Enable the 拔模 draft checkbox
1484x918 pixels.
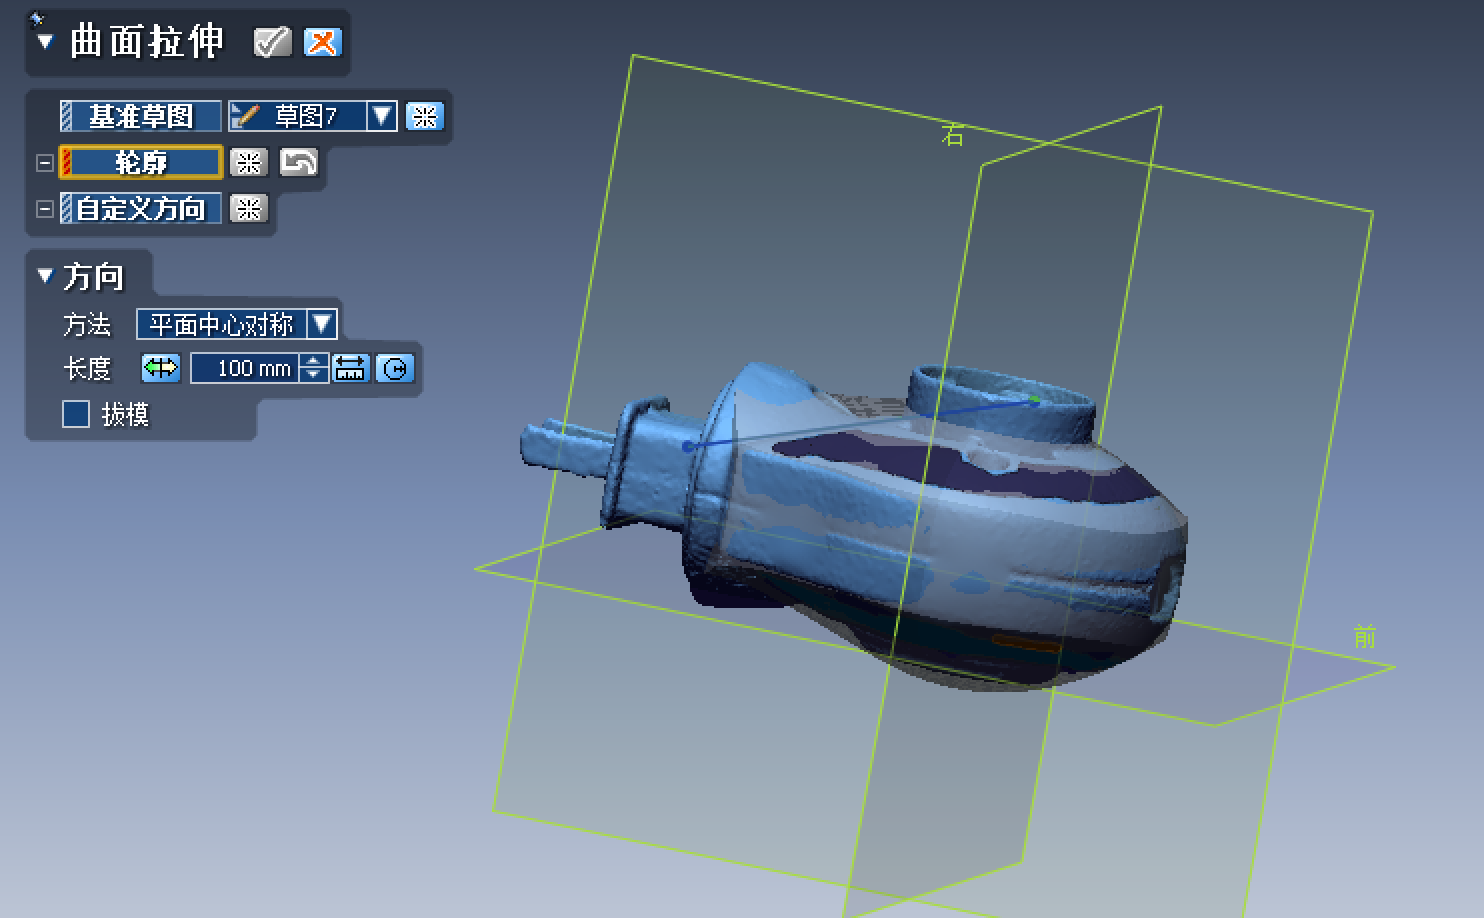coord(76,414)
